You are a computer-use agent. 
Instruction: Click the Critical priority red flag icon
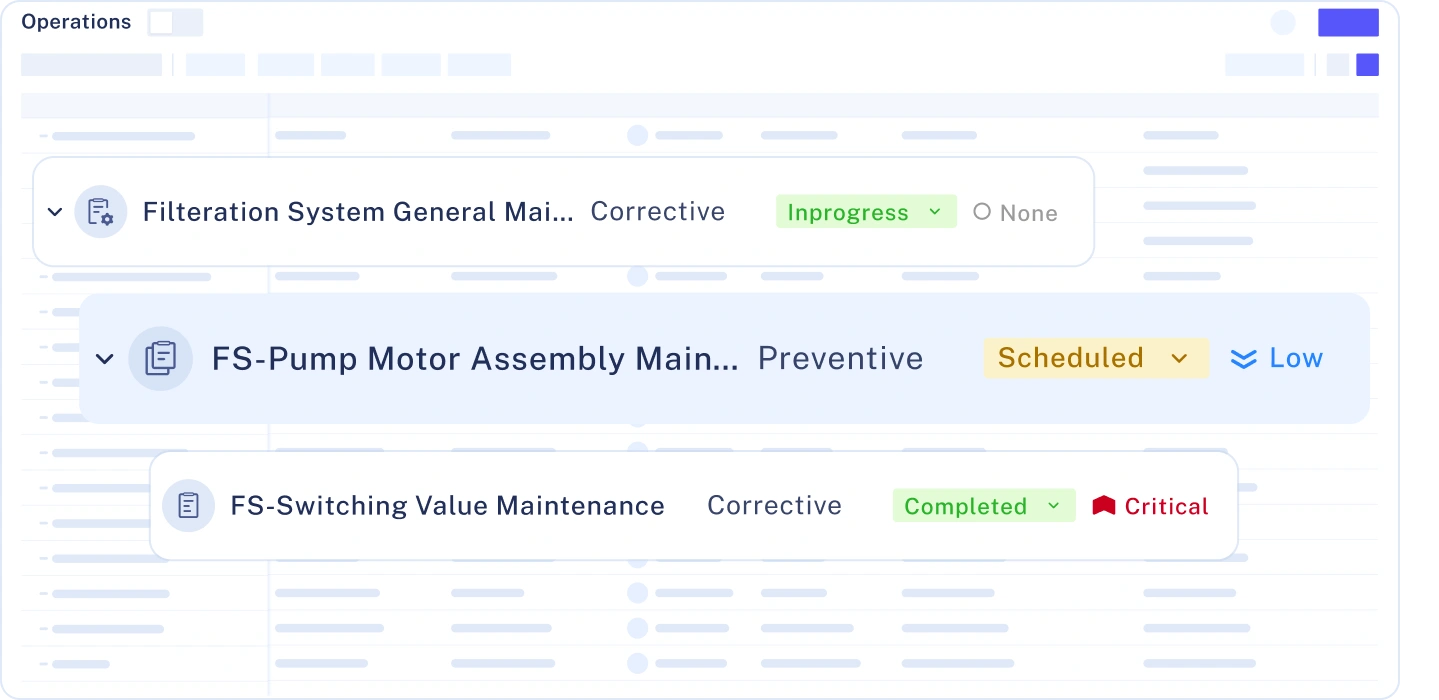1103,506
